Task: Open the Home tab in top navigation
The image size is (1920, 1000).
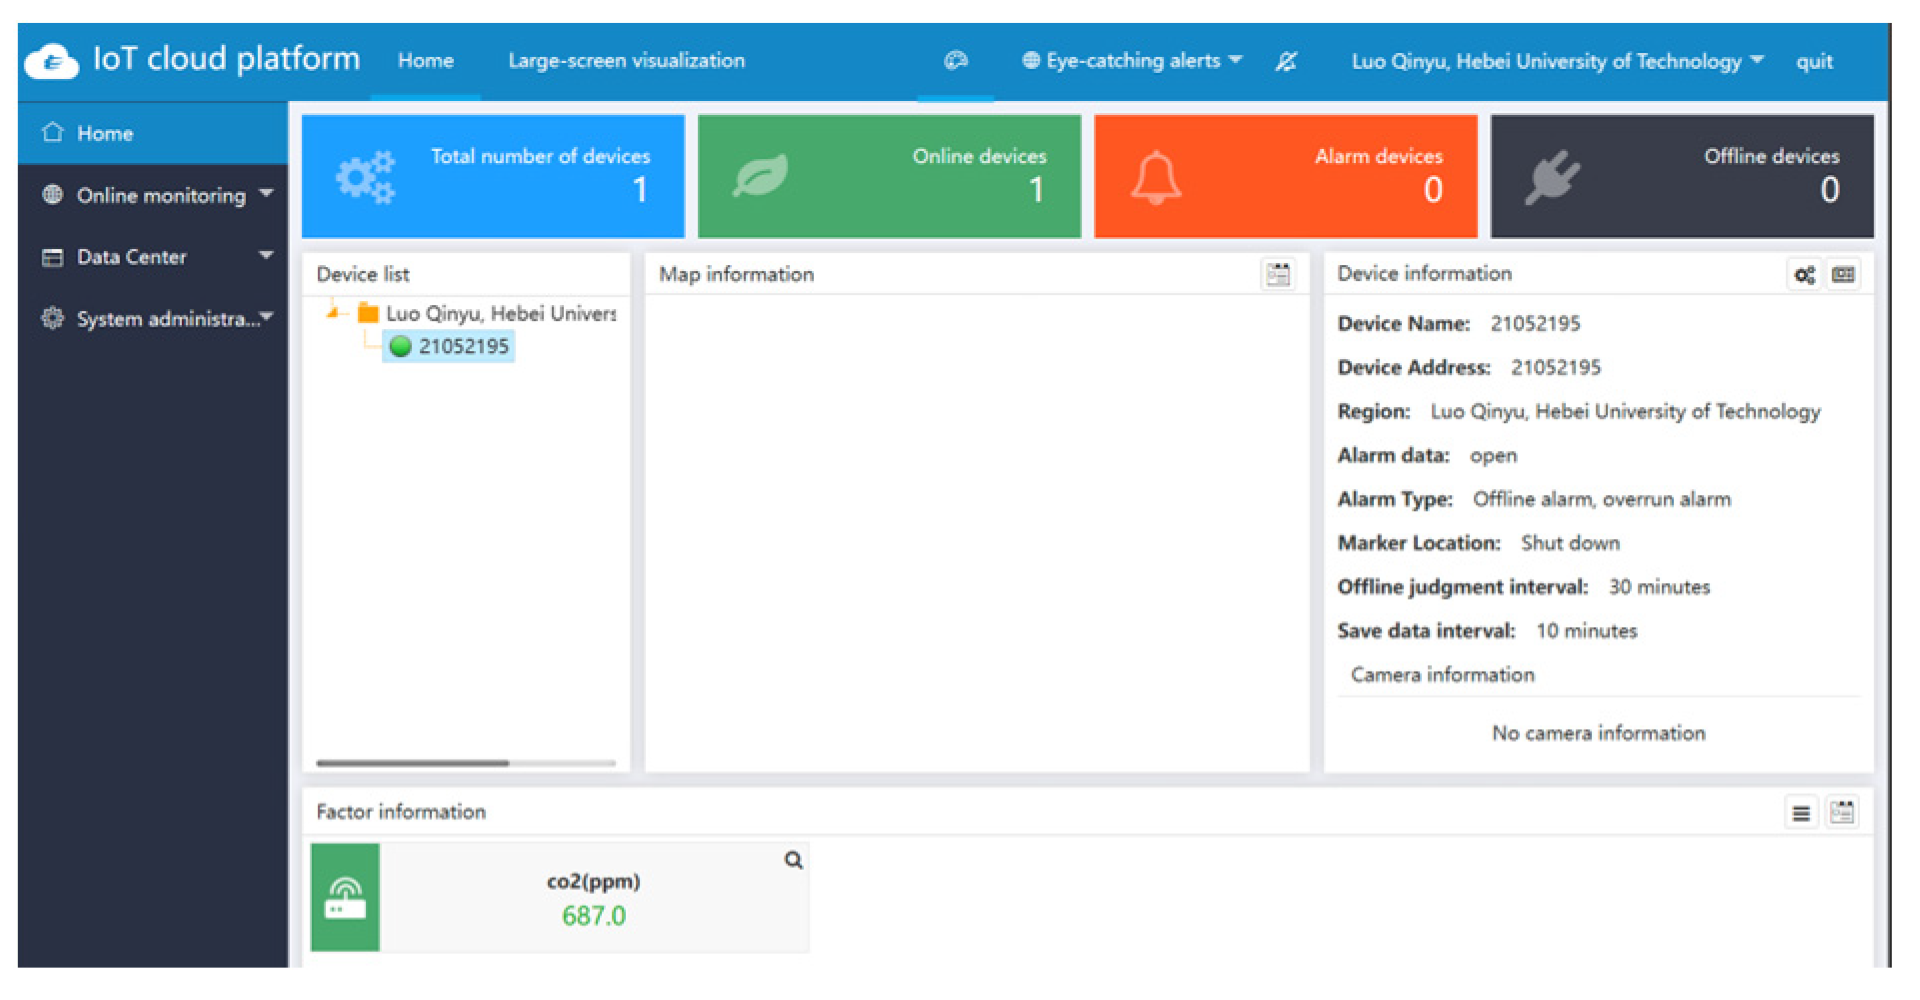Action: point(425,61)
